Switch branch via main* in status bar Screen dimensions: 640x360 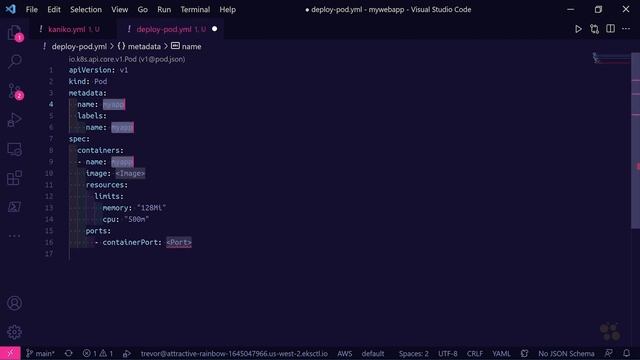[40, 353]
